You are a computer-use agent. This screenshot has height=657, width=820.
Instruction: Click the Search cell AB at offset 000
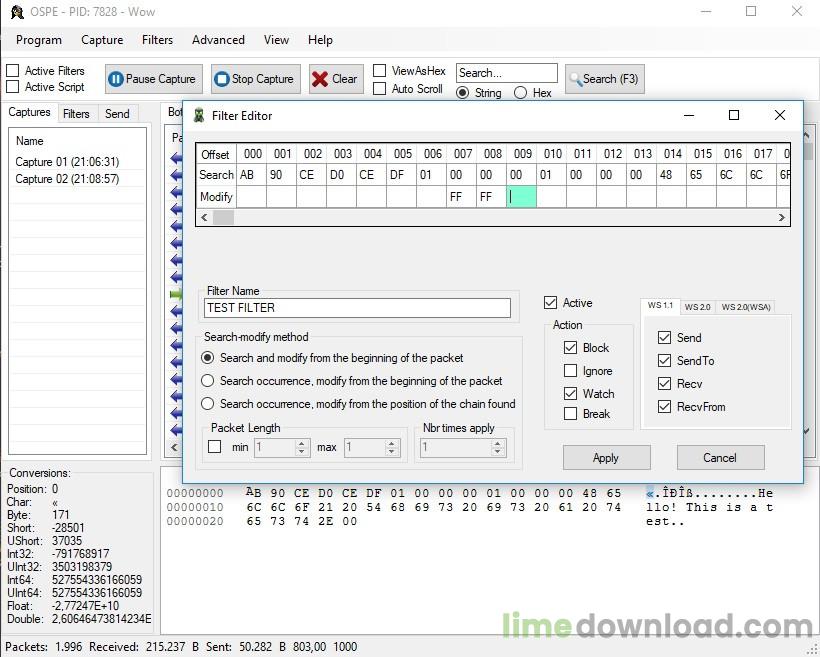pos(251,175)
